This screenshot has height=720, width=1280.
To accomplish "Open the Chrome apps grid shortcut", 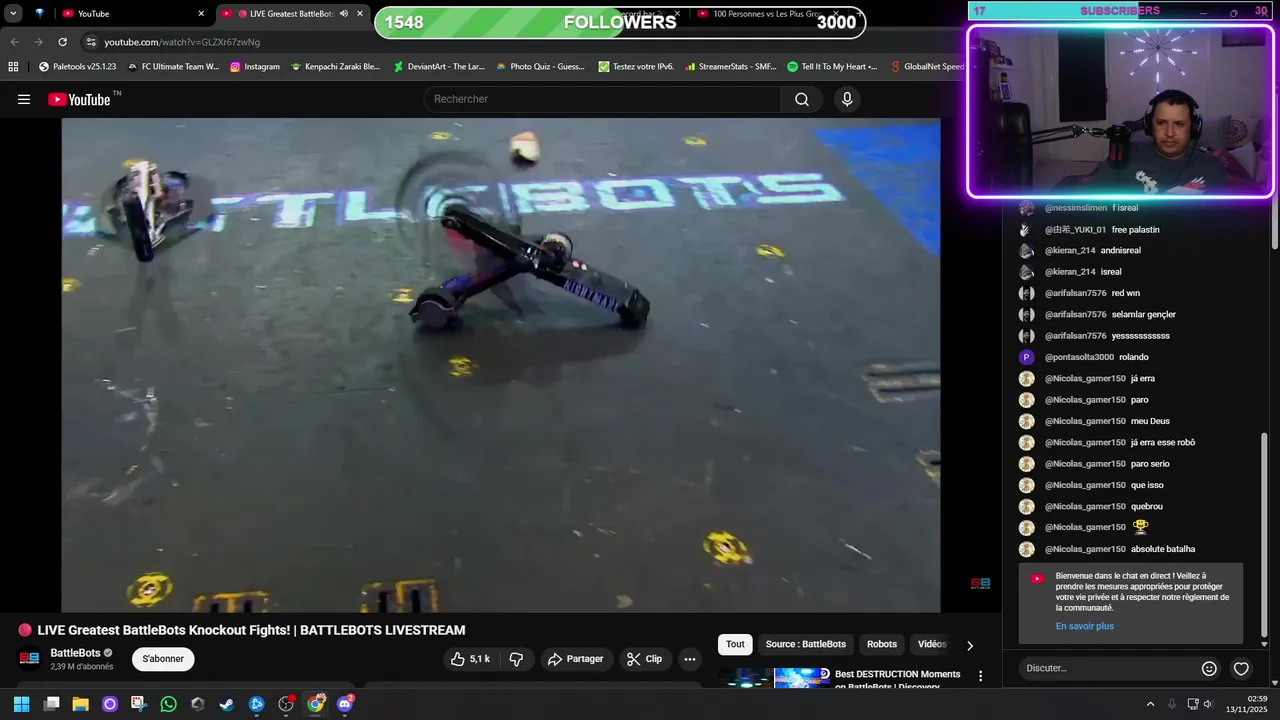I will click(13, 67).
